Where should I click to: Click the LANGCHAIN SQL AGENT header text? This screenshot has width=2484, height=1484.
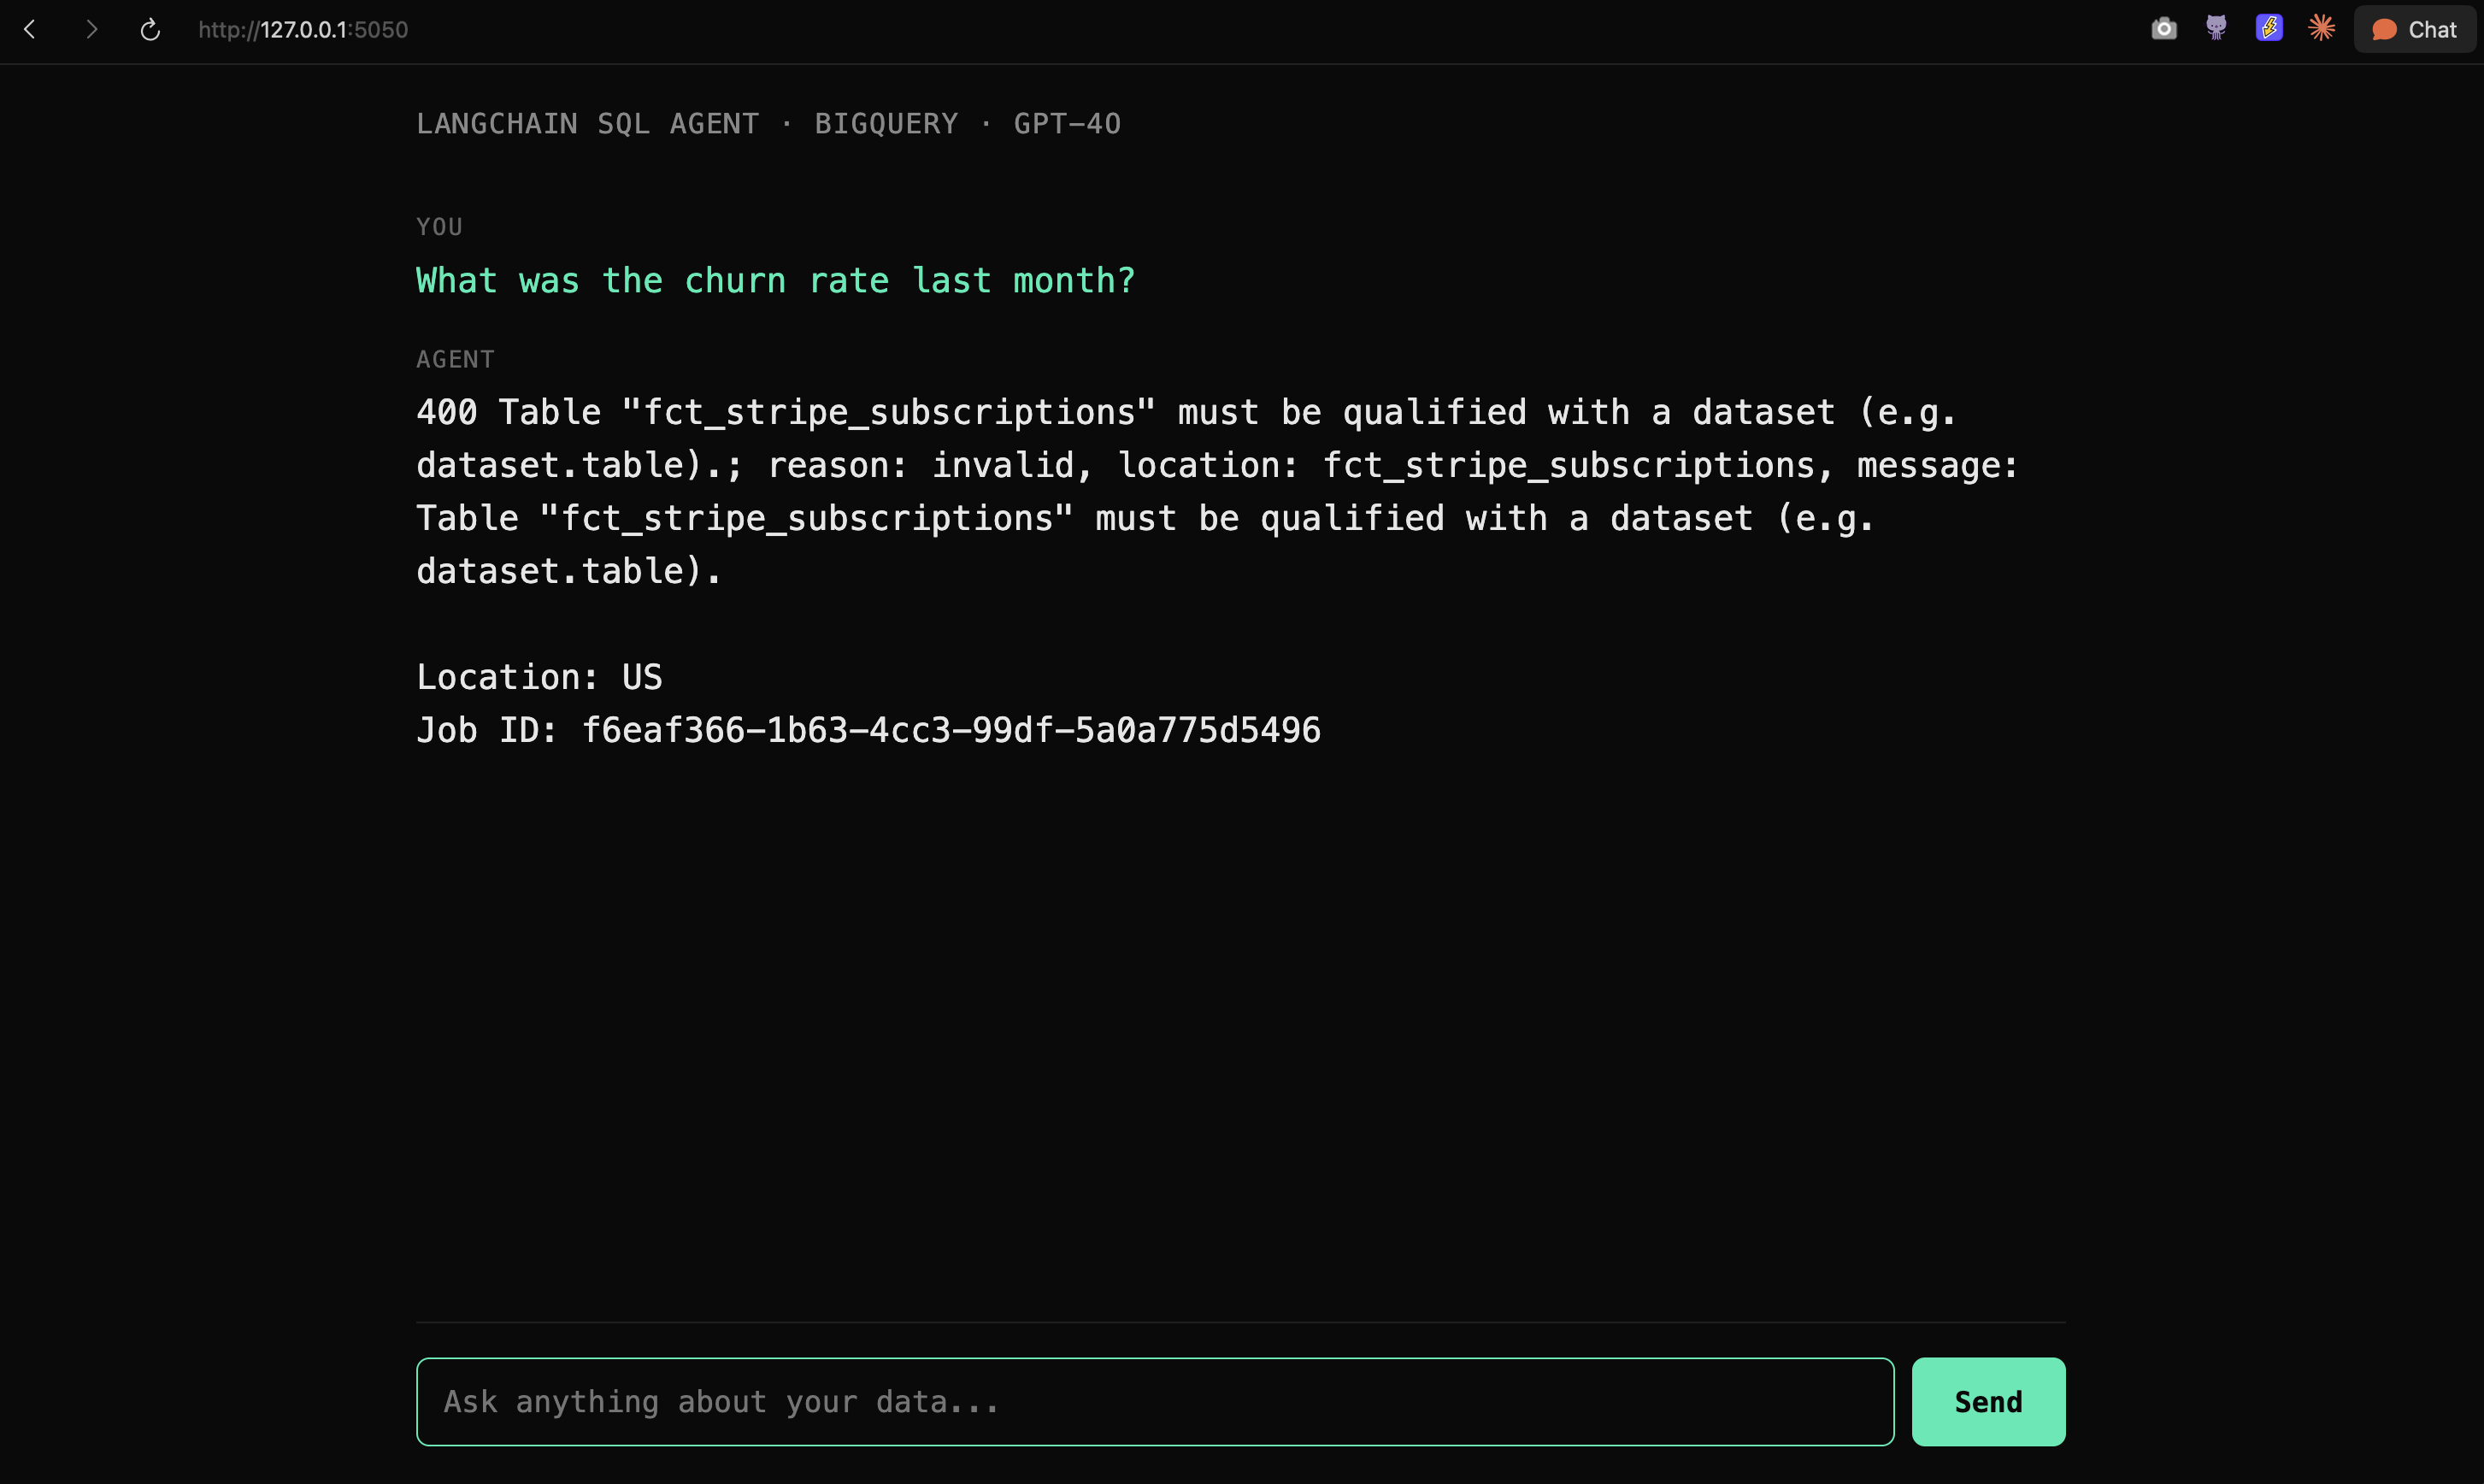point(587,123)
